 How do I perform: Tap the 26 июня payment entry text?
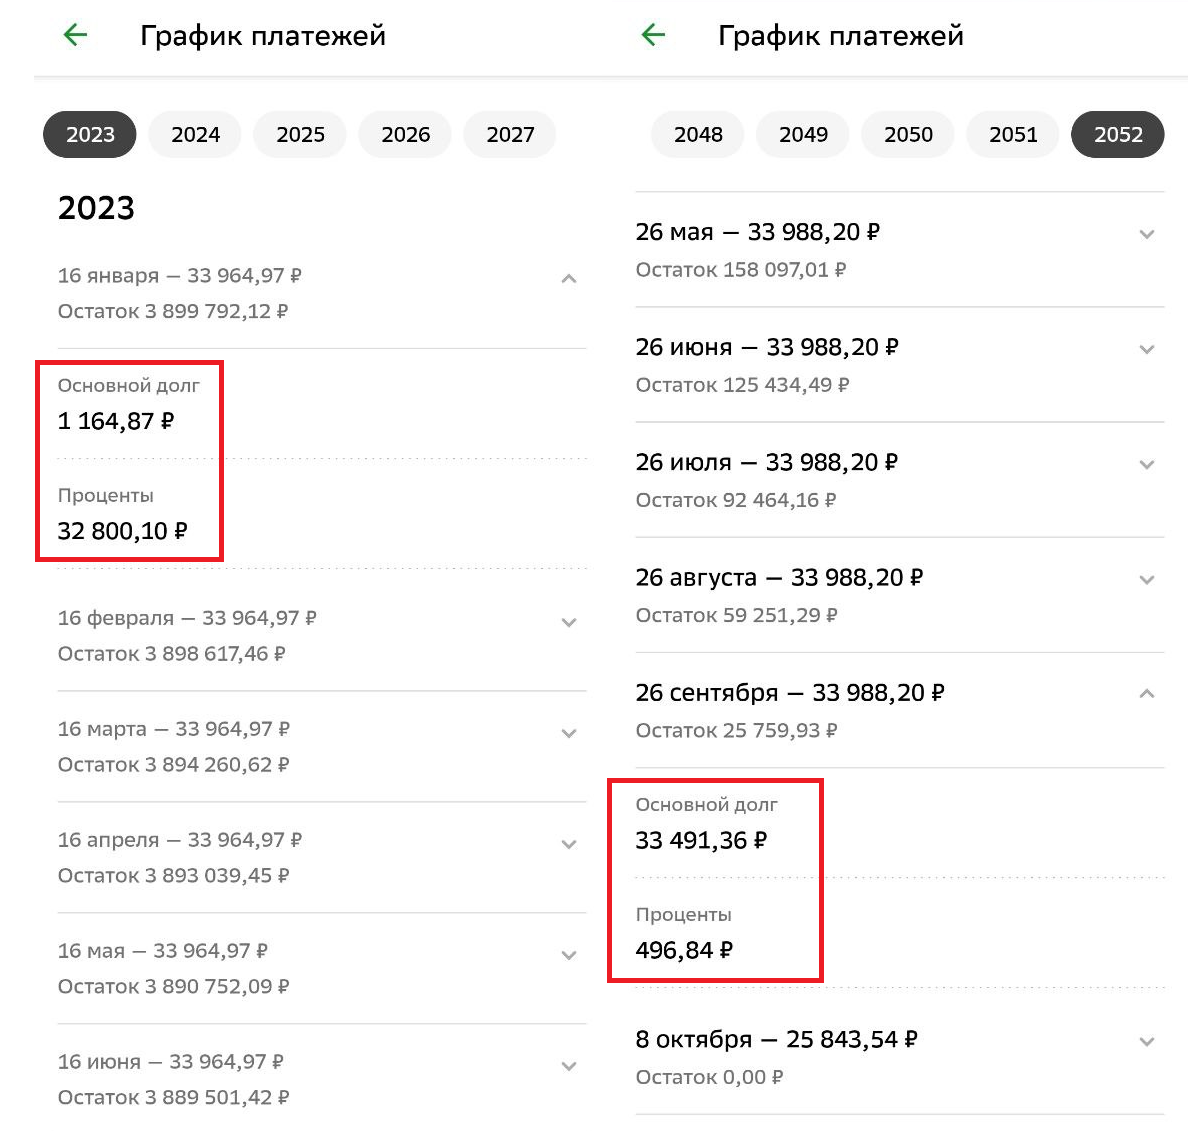point(766,348)
